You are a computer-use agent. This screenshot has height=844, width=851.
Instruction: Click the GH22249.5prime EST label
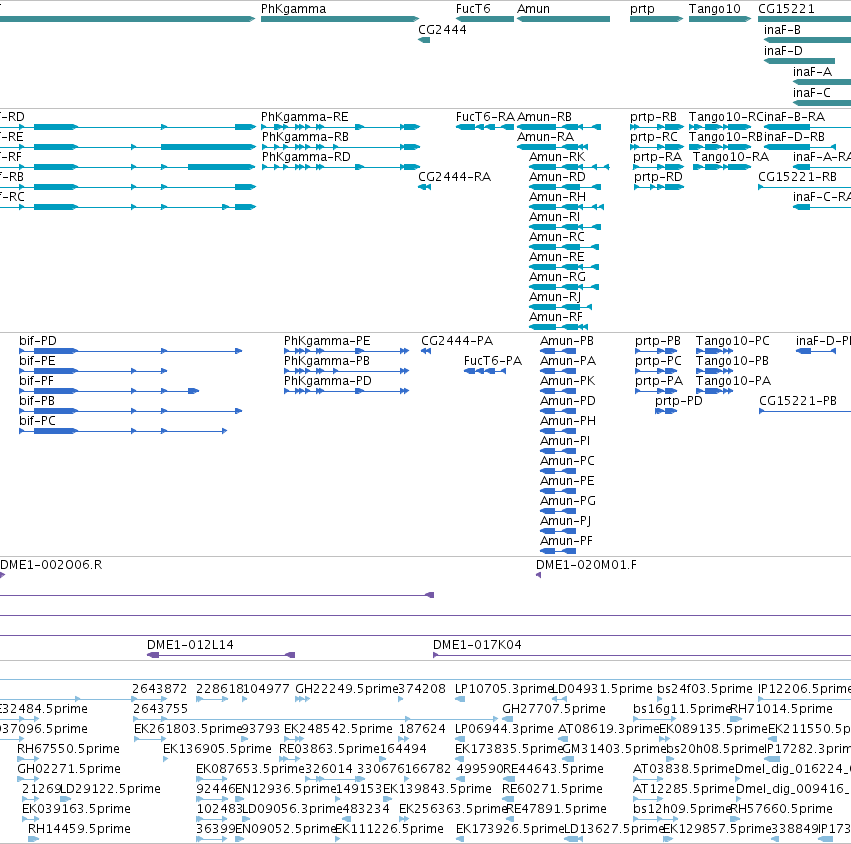coord(347,689)
